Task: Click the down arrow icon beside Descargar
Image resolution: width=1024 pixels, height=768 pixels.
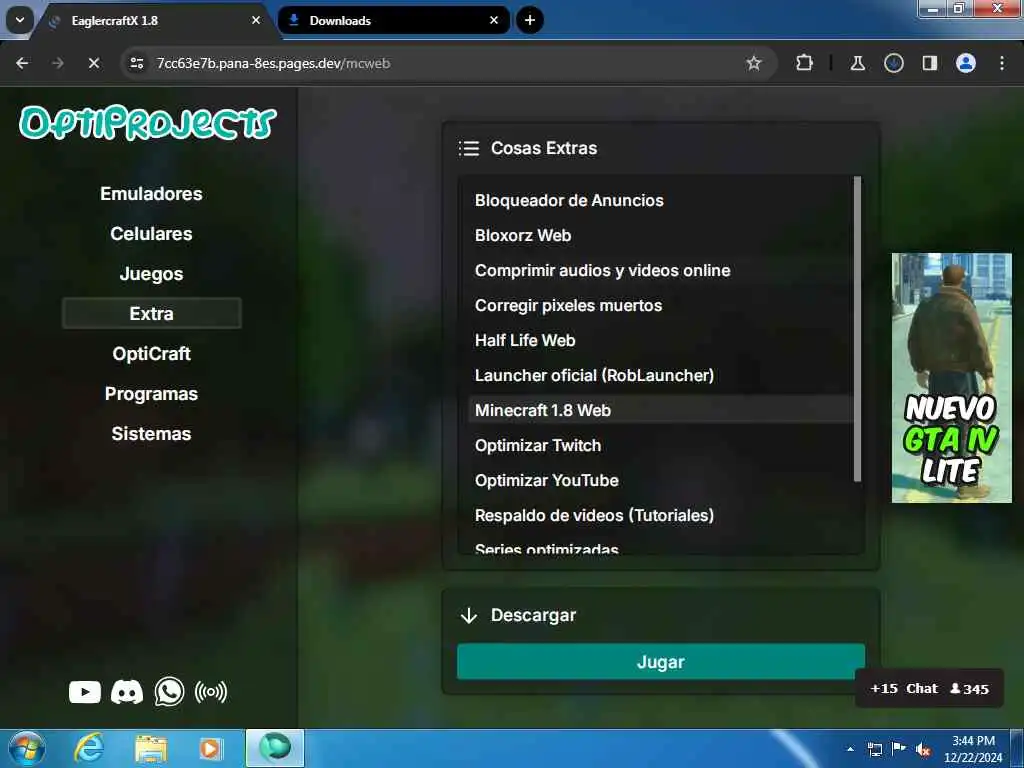Action: 468,615
